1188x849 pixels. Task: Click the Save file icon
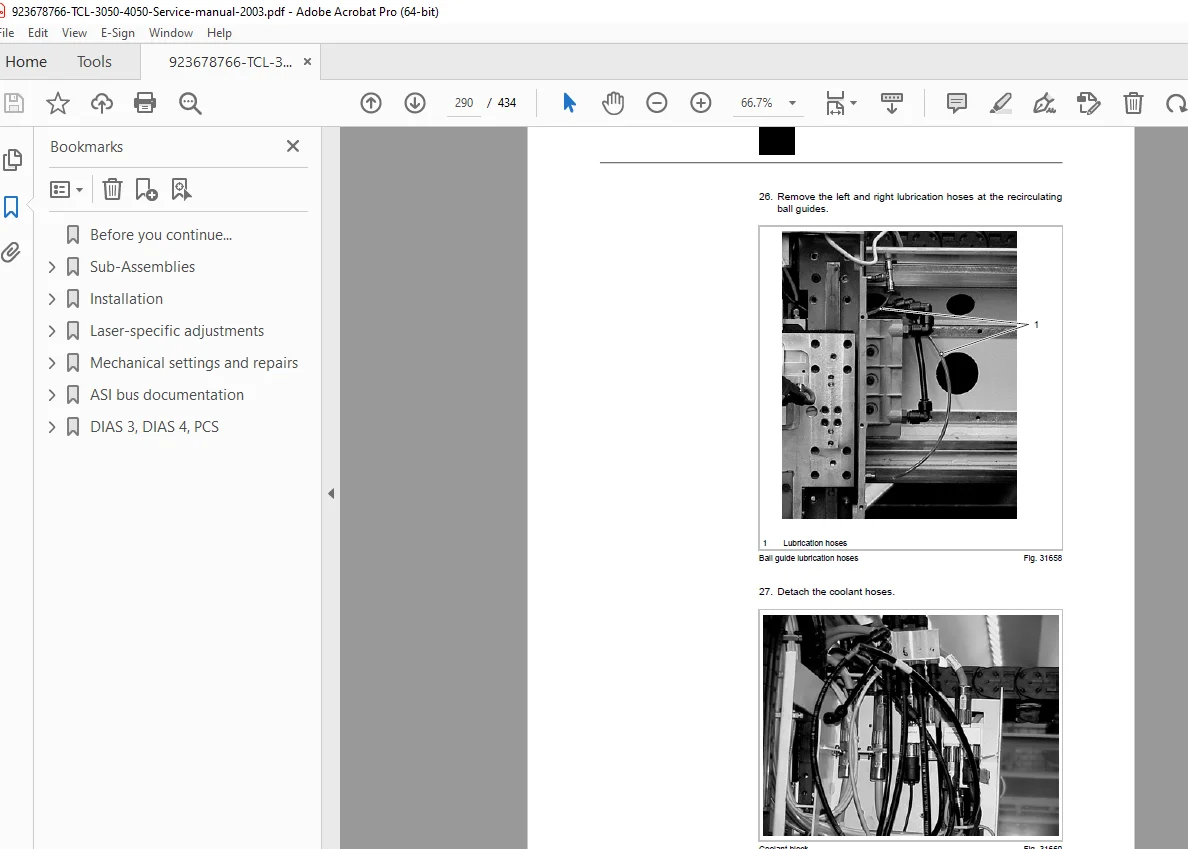14,103
